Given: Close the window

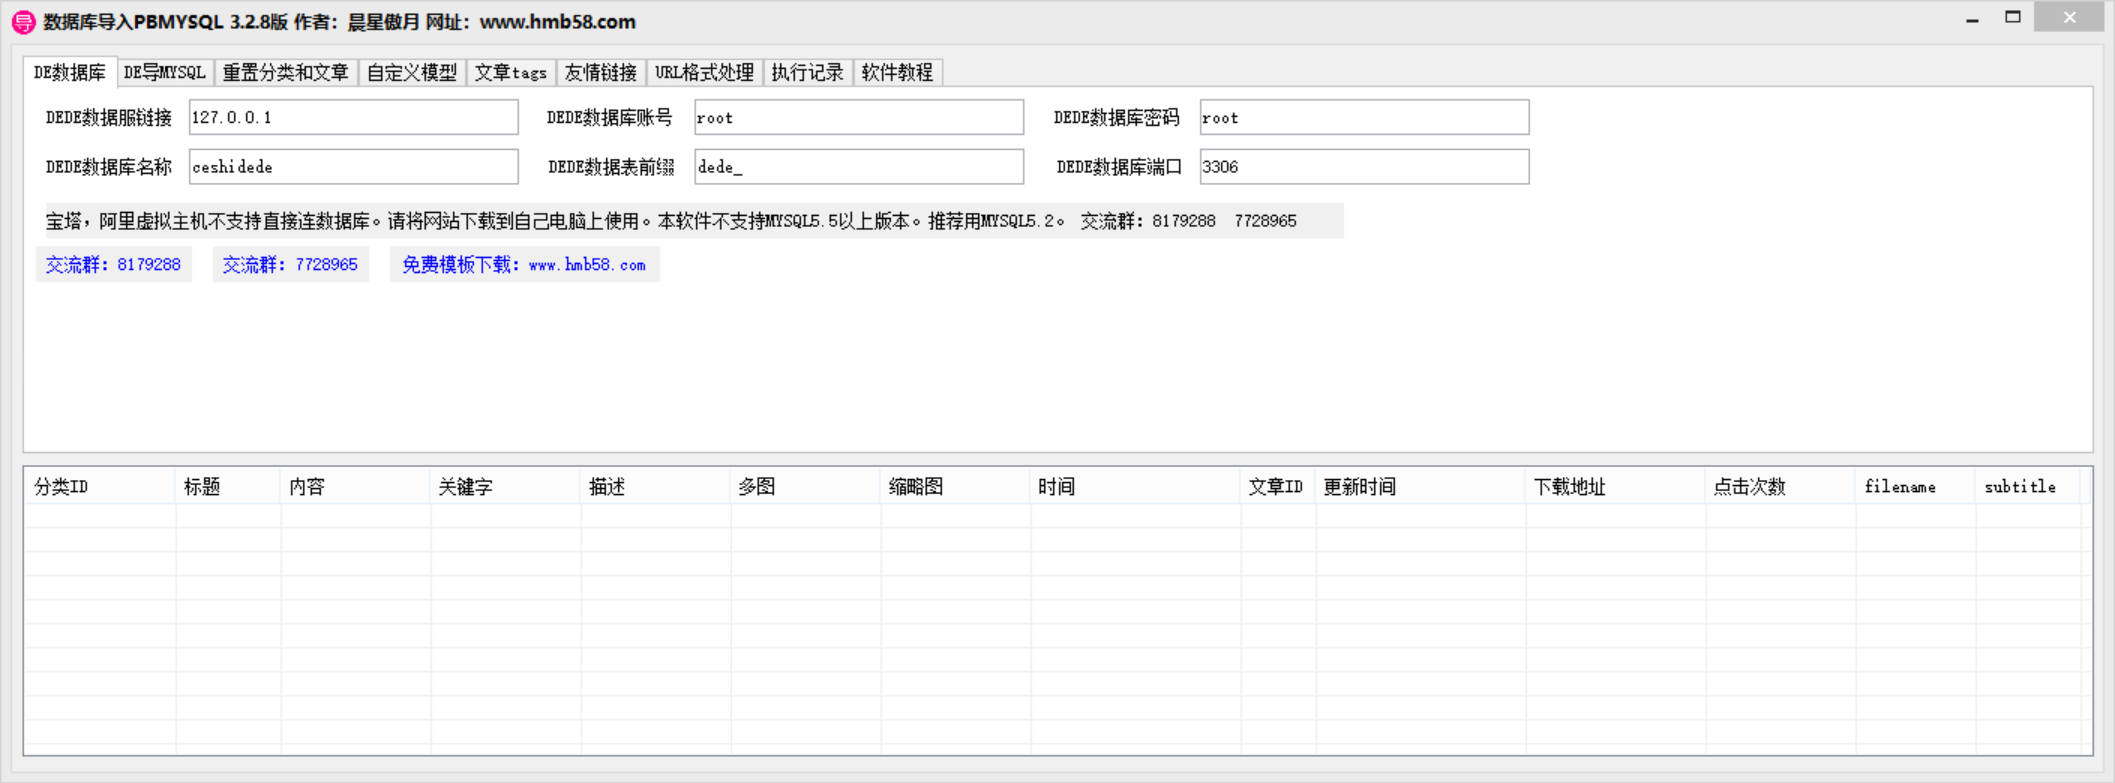Looking at the screenshot, I should pyautogui.click(x=2070, y=17).
